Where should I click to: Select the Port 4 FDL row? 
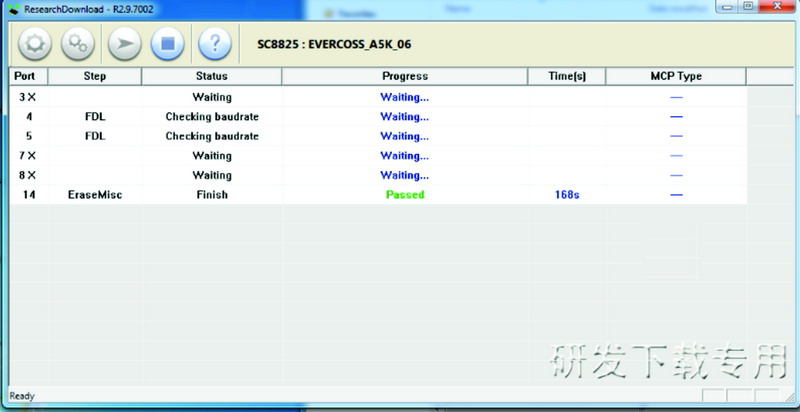click(x=95, y=116)
